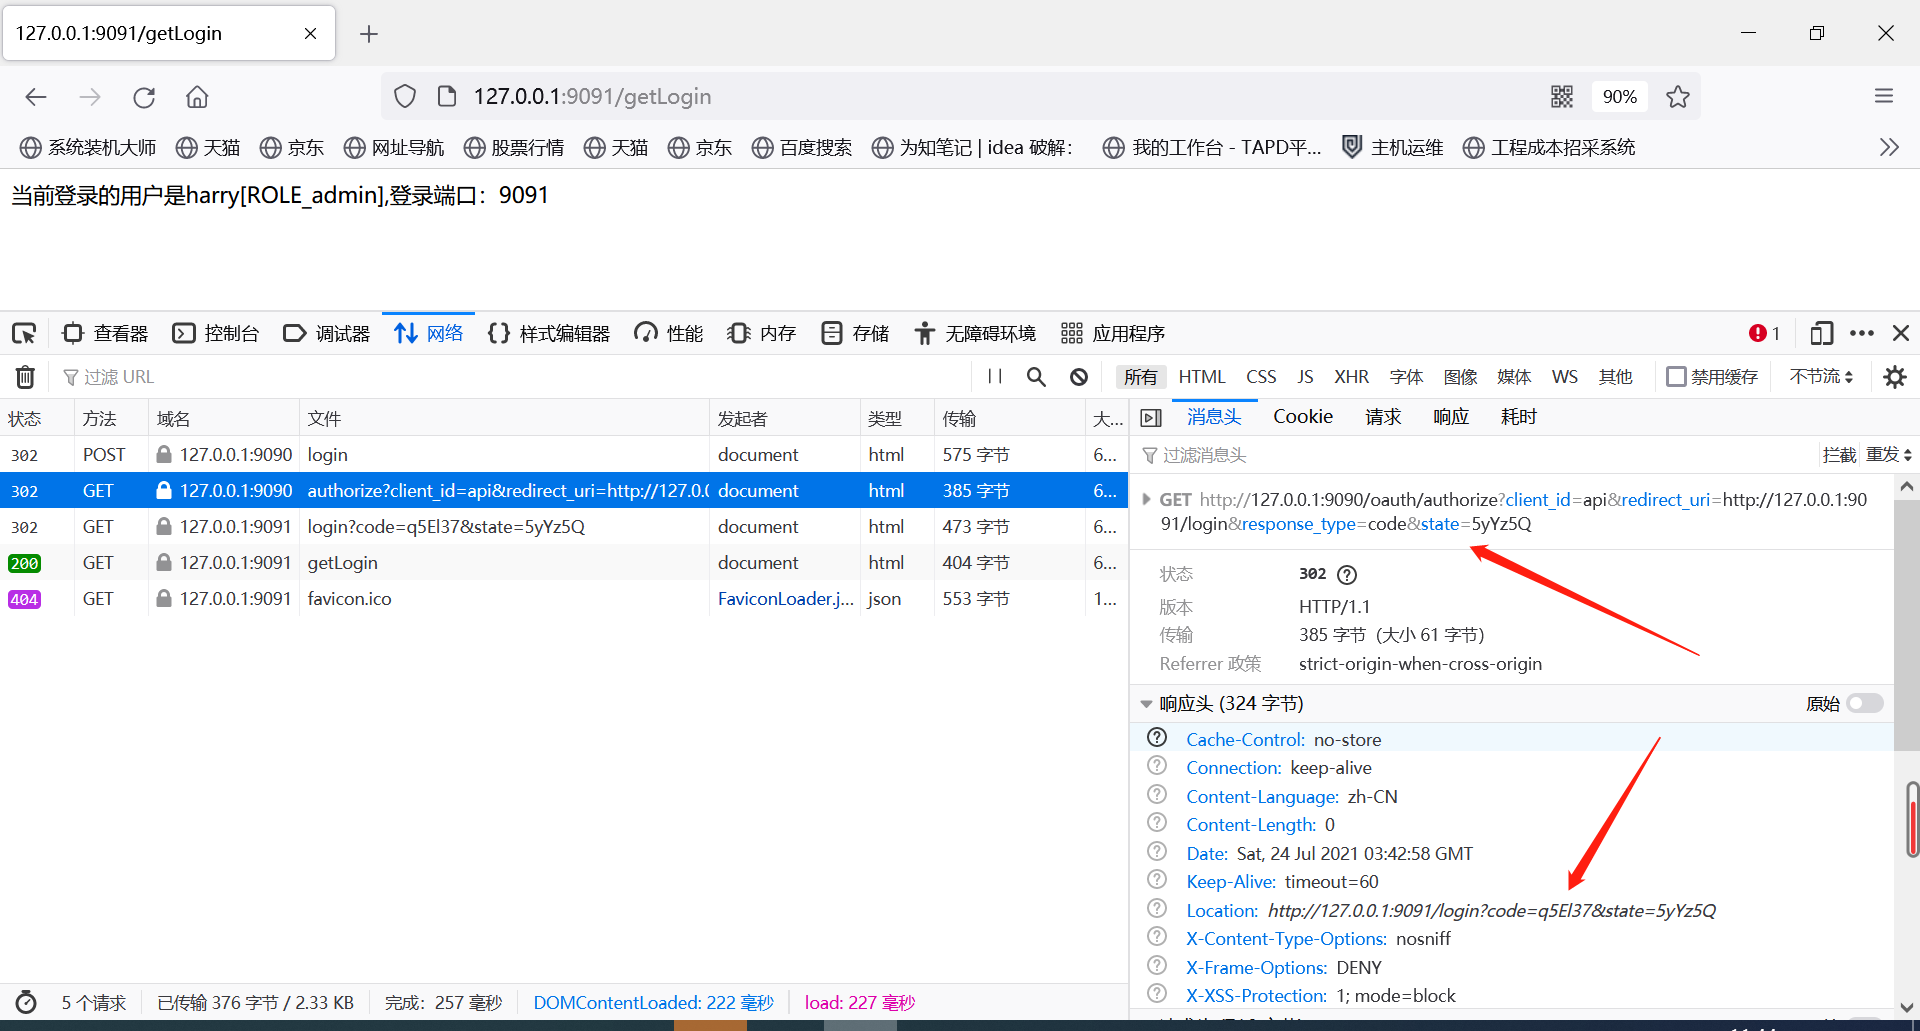Screen dimensions: 1920x1031
Task: Open devtools more options (three dots) menu
Action: pyautogui.click(x=1862, y=333)
